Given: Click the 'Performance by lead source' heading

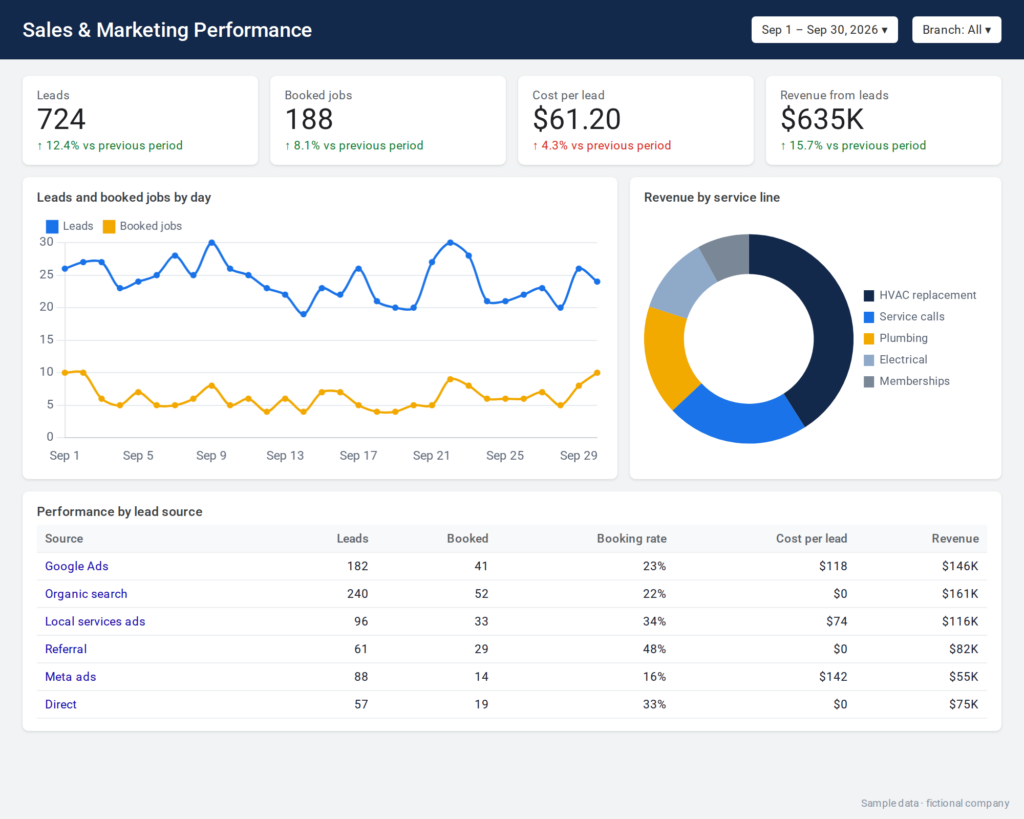Looking at the screenshot, I should (120, 511).
